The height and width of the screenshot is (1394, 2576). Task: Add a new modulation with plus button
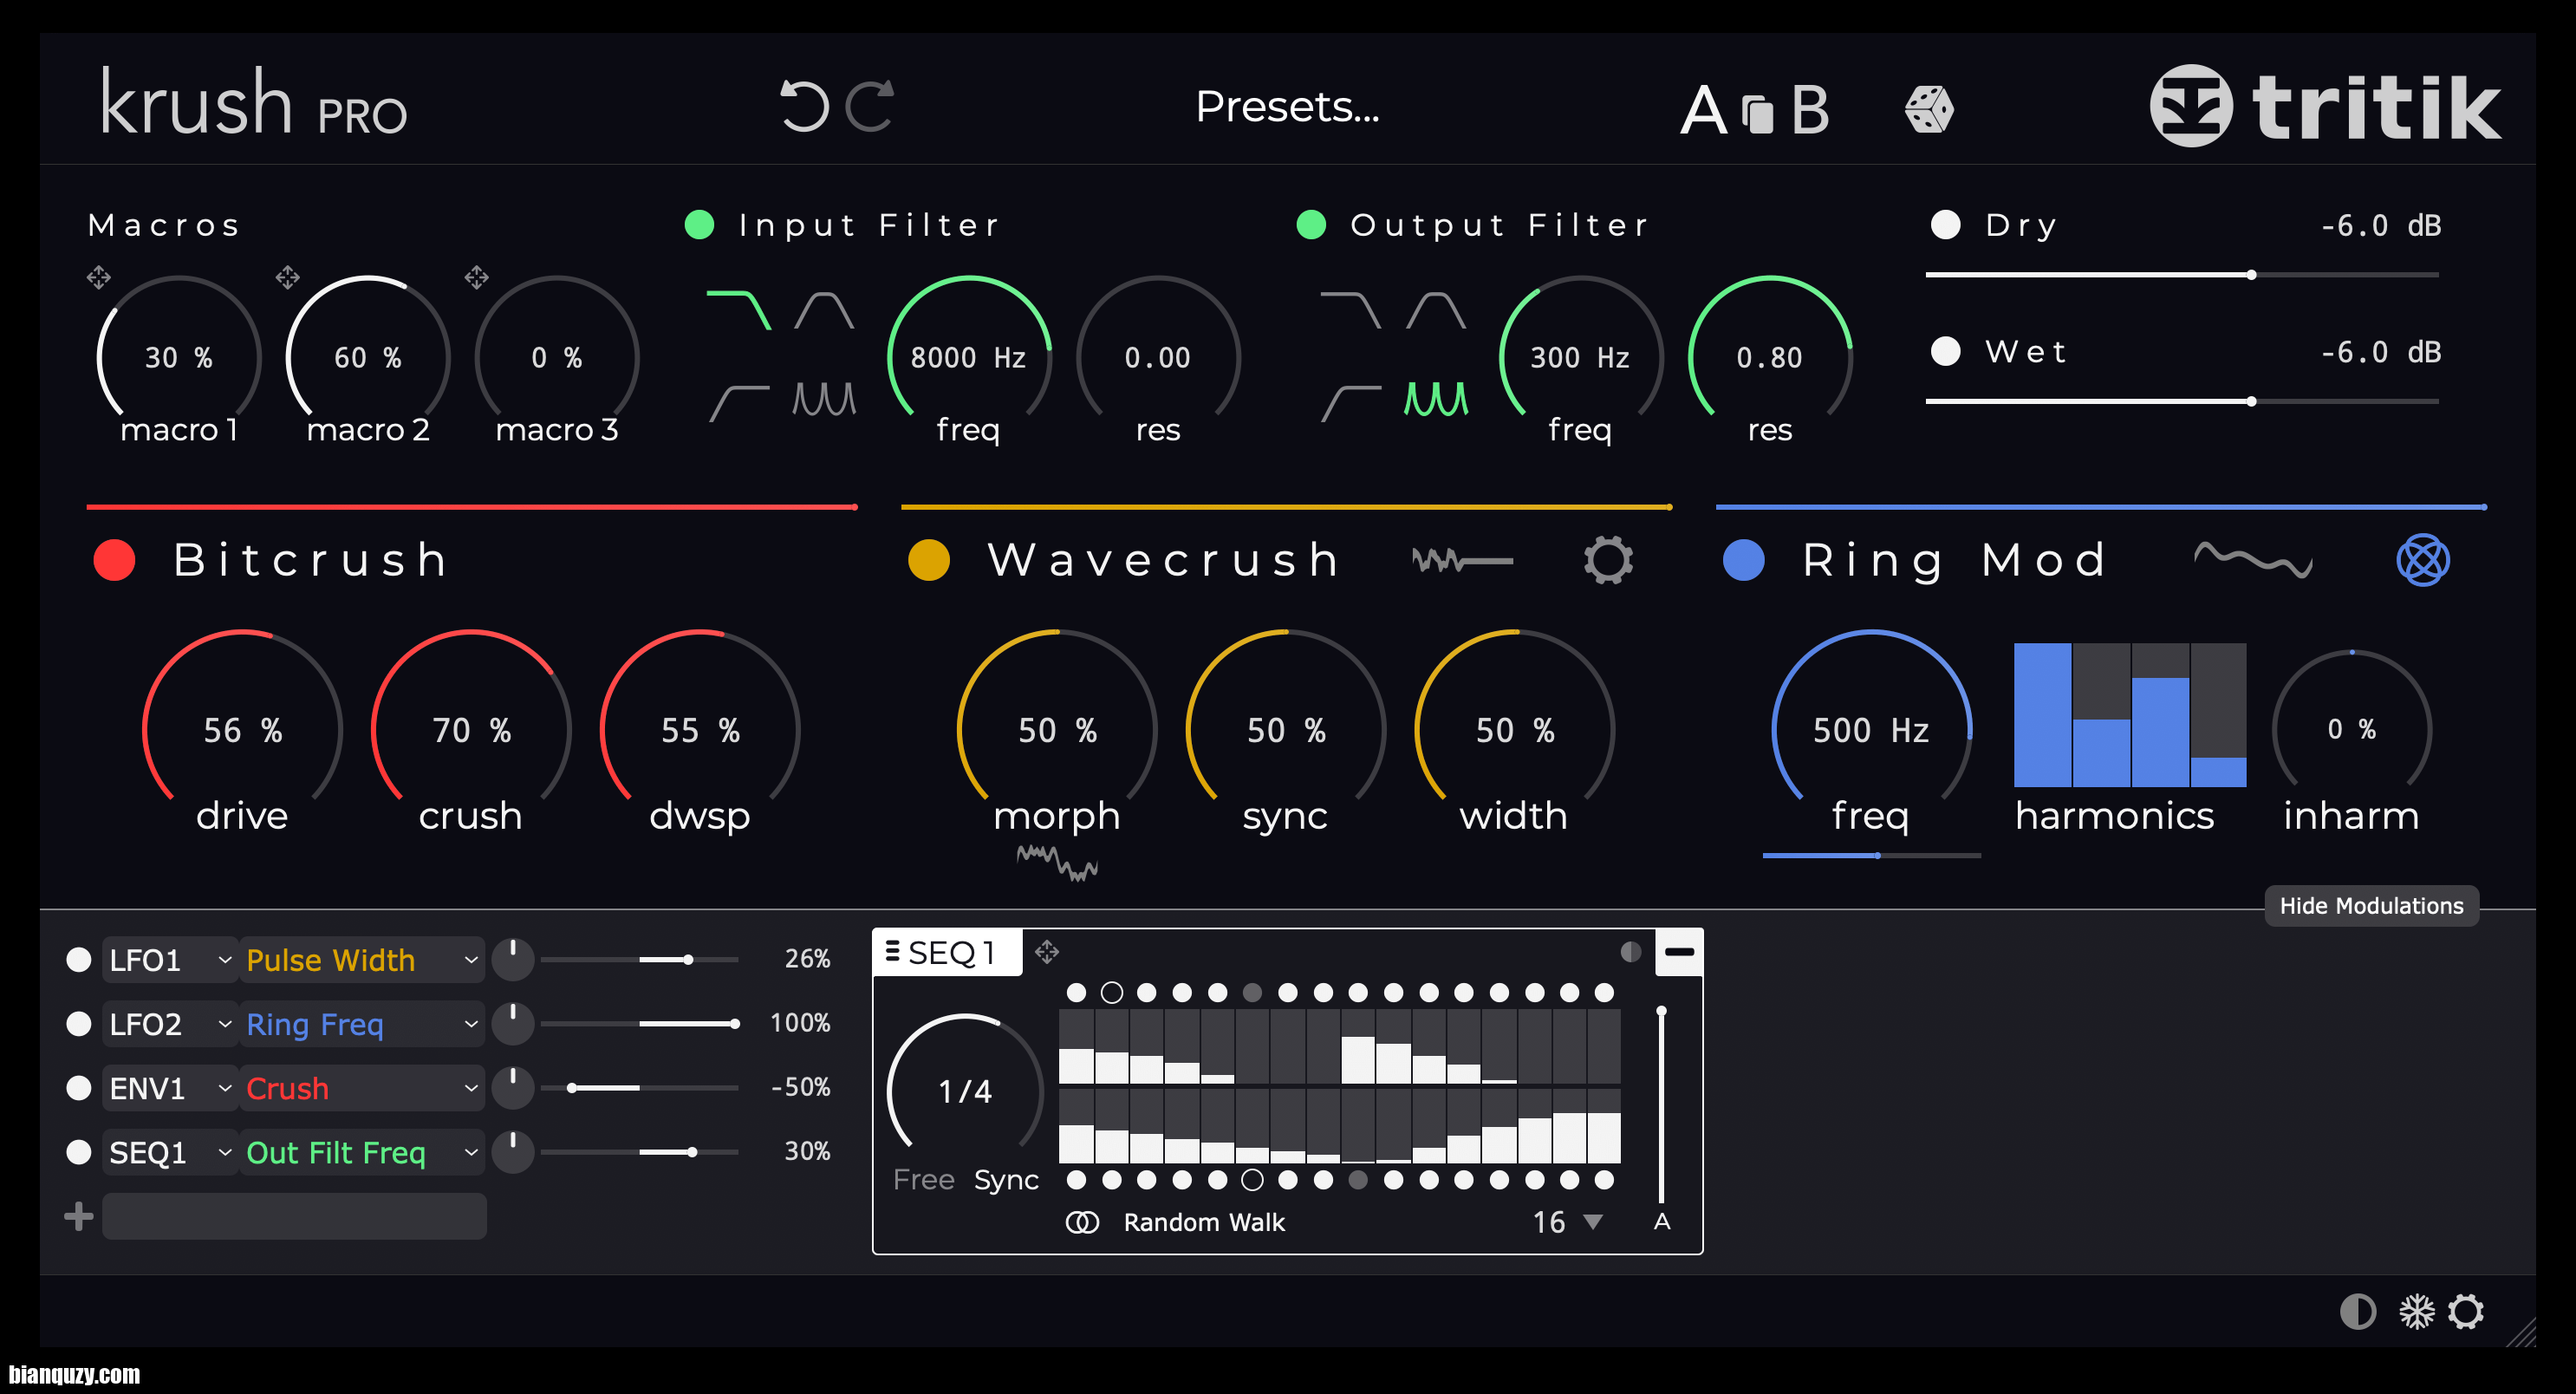[78, 1216]
